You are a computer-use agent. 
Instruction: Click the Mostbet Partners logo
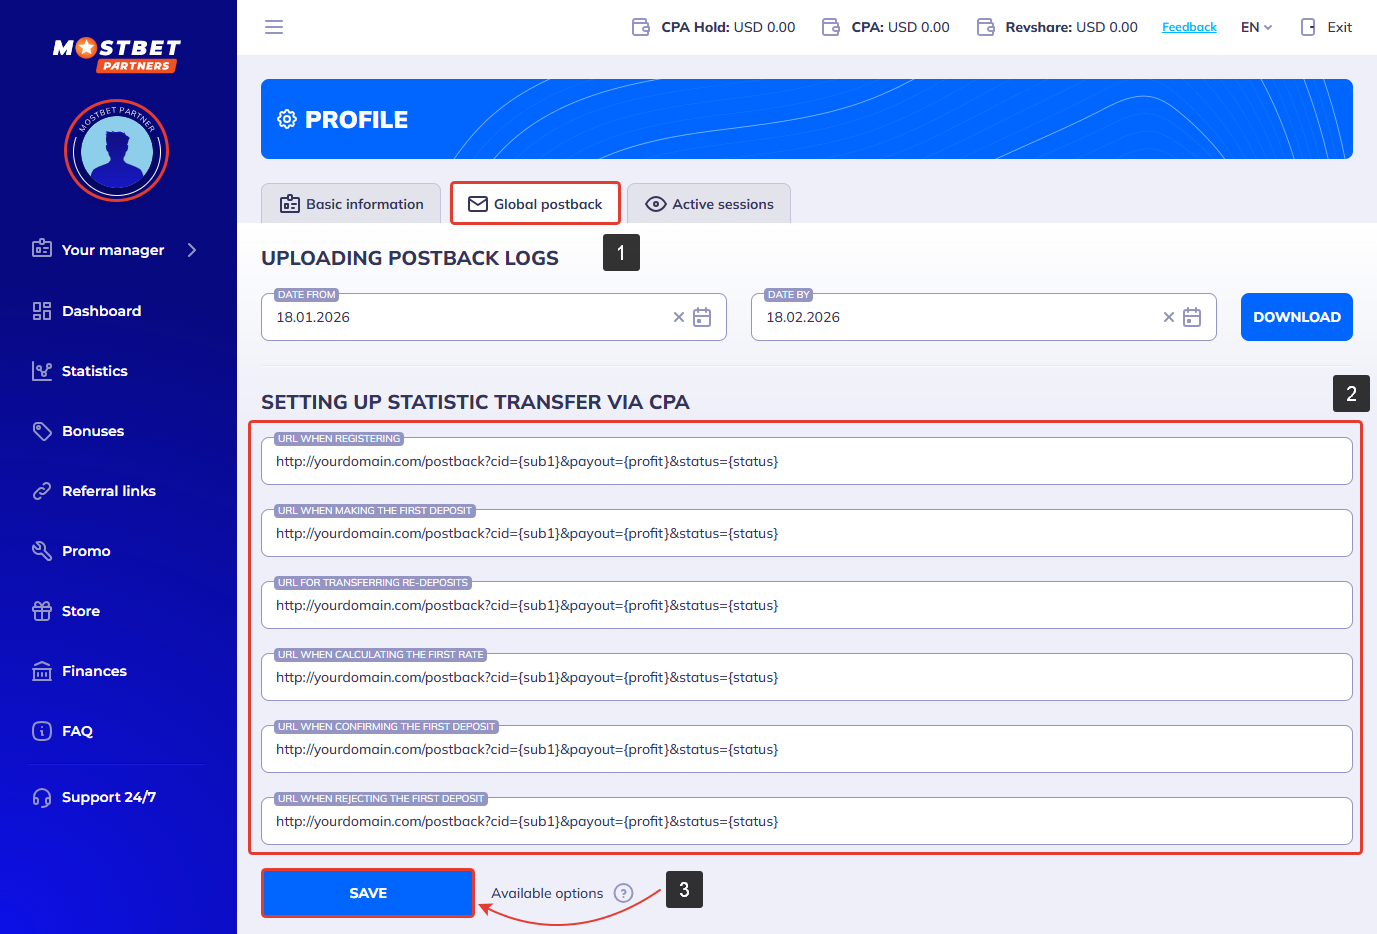pos(117,54)
